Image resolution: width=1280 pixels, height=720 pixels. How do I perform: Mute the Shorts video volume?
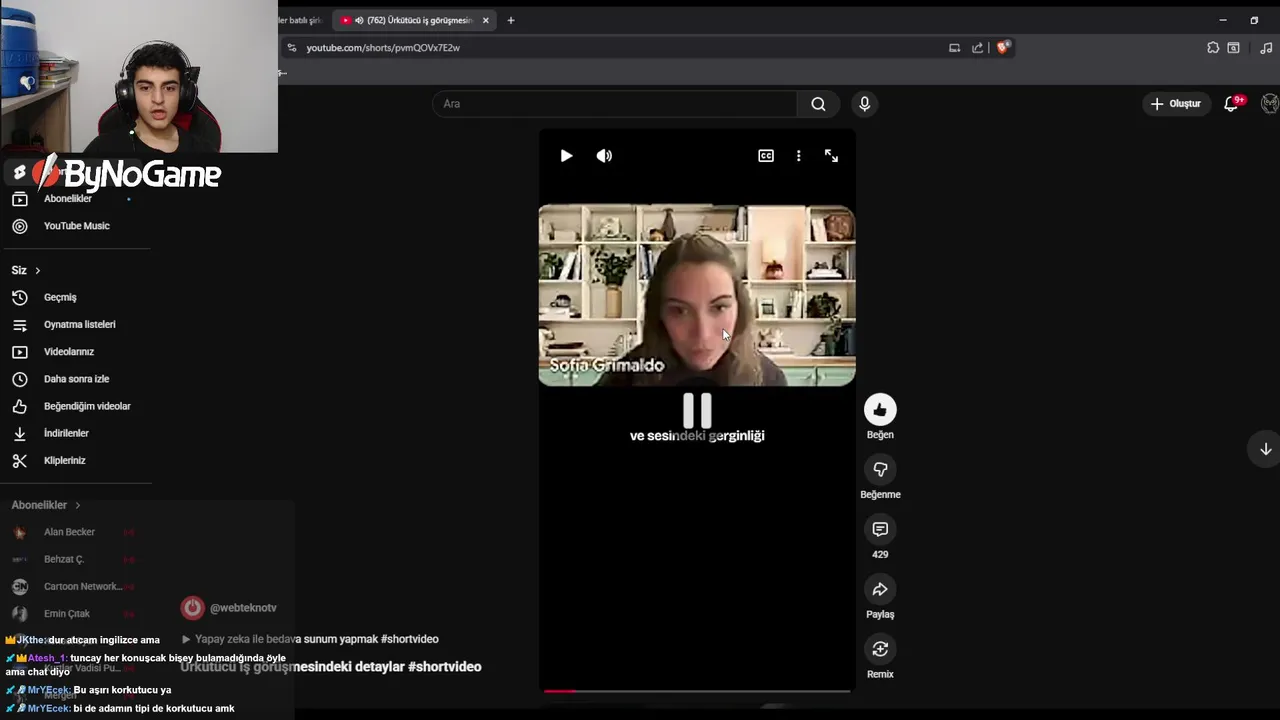coord(604,156)
